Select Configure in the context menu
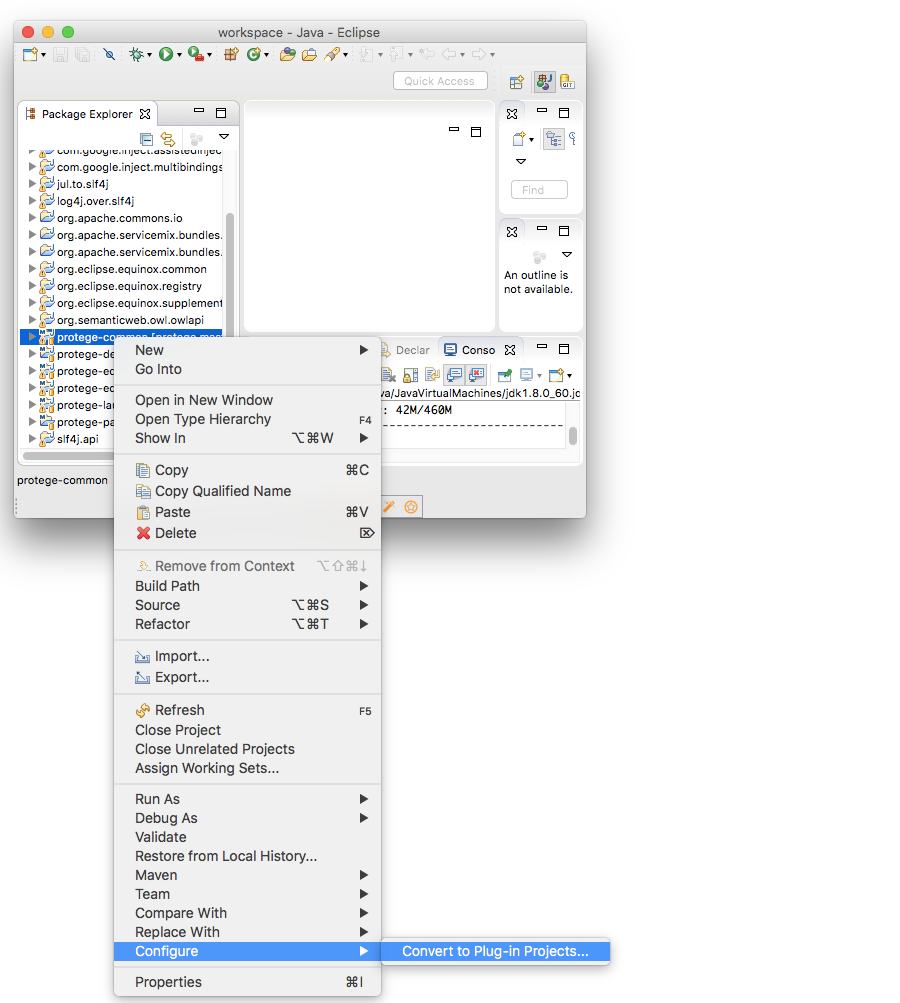The height and width of the screenshot is (1003, 900). coord(247,951)
